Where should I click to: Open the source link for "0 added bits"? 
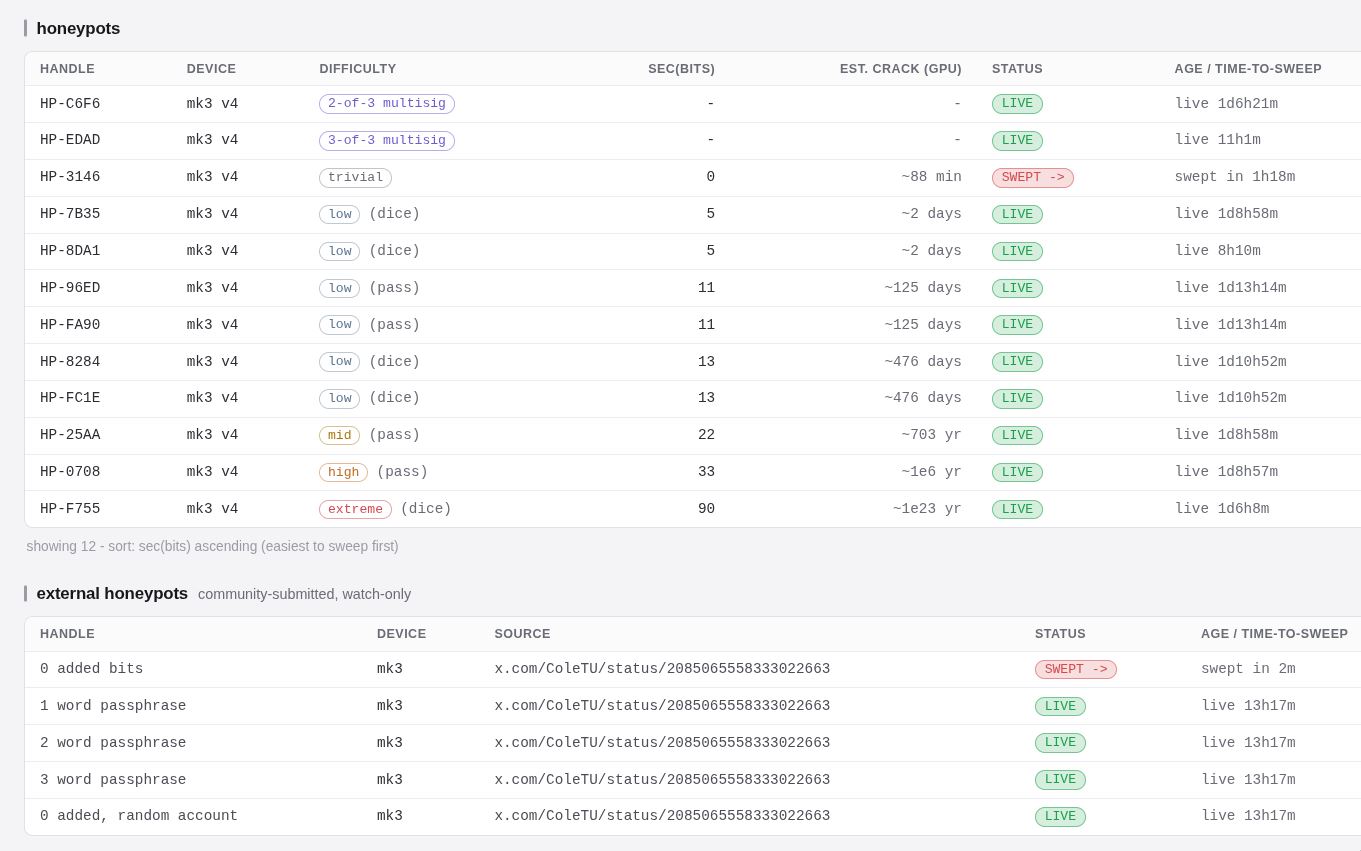click(662, 669)
